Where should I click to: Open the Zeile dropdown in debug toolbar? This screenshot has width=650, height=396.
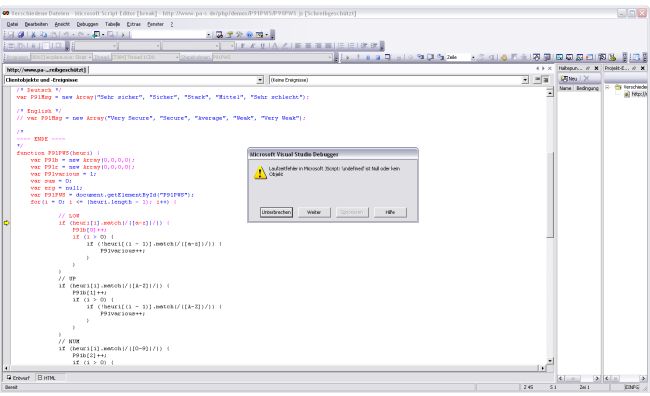click(x=473, y=57)
